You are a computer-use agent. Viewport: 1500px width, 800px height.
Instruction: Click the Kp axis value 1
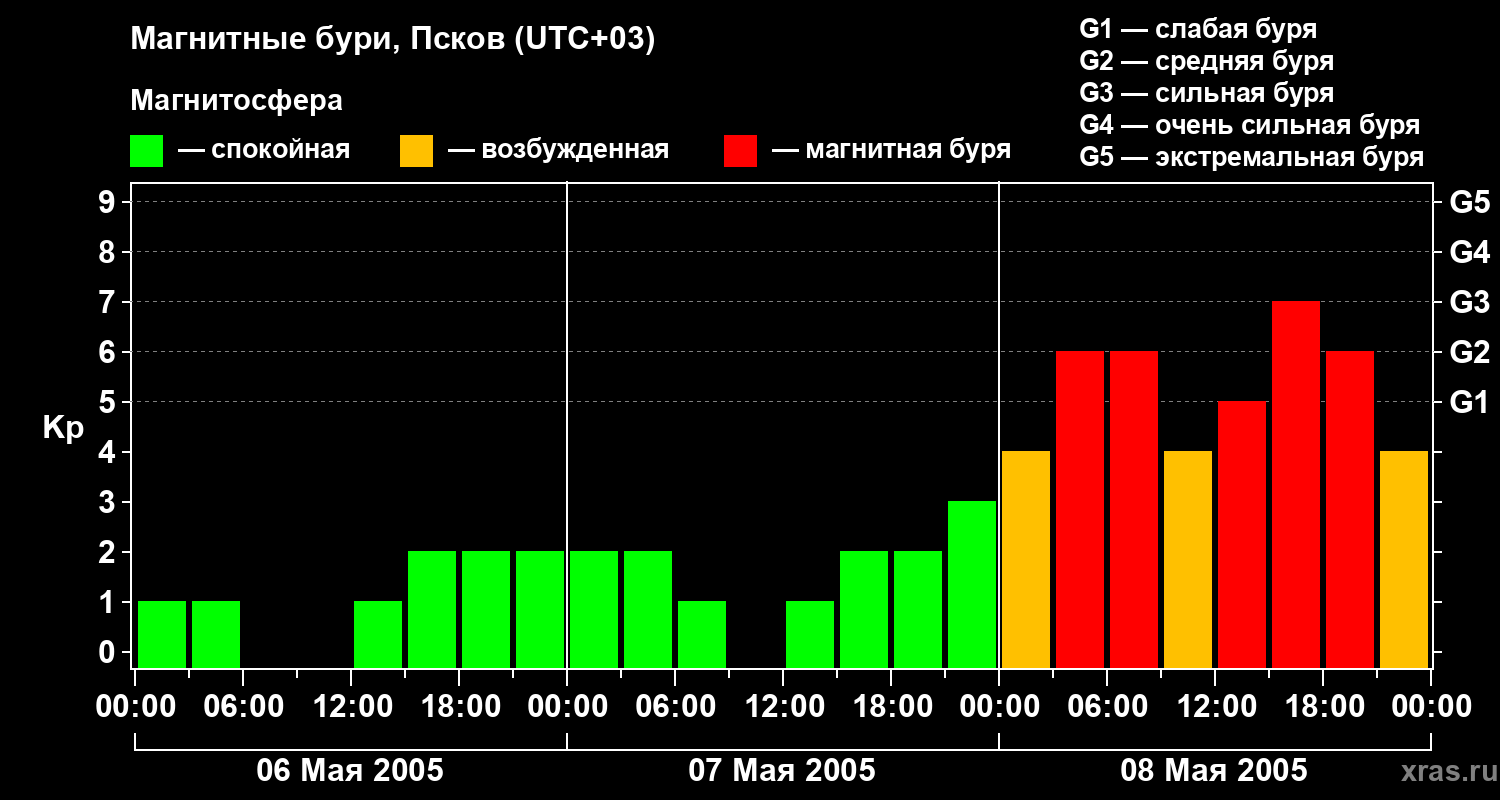pyautogui.click(x=109, y=602)
